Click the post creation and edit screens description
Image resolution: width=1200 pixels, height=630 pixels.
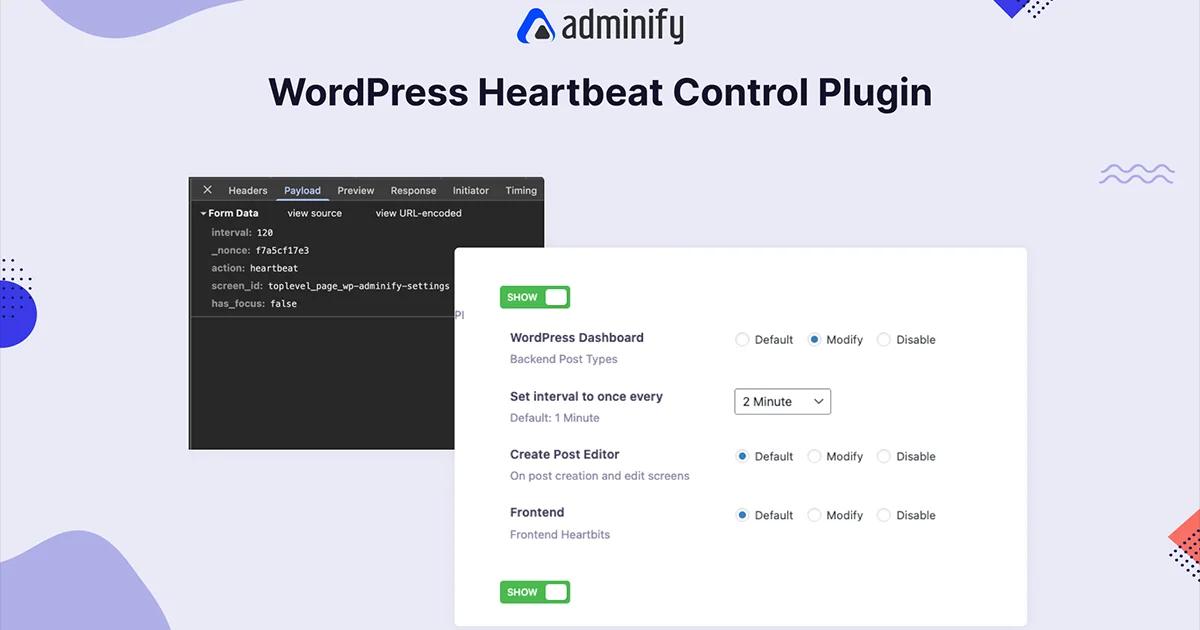[600, 476]
